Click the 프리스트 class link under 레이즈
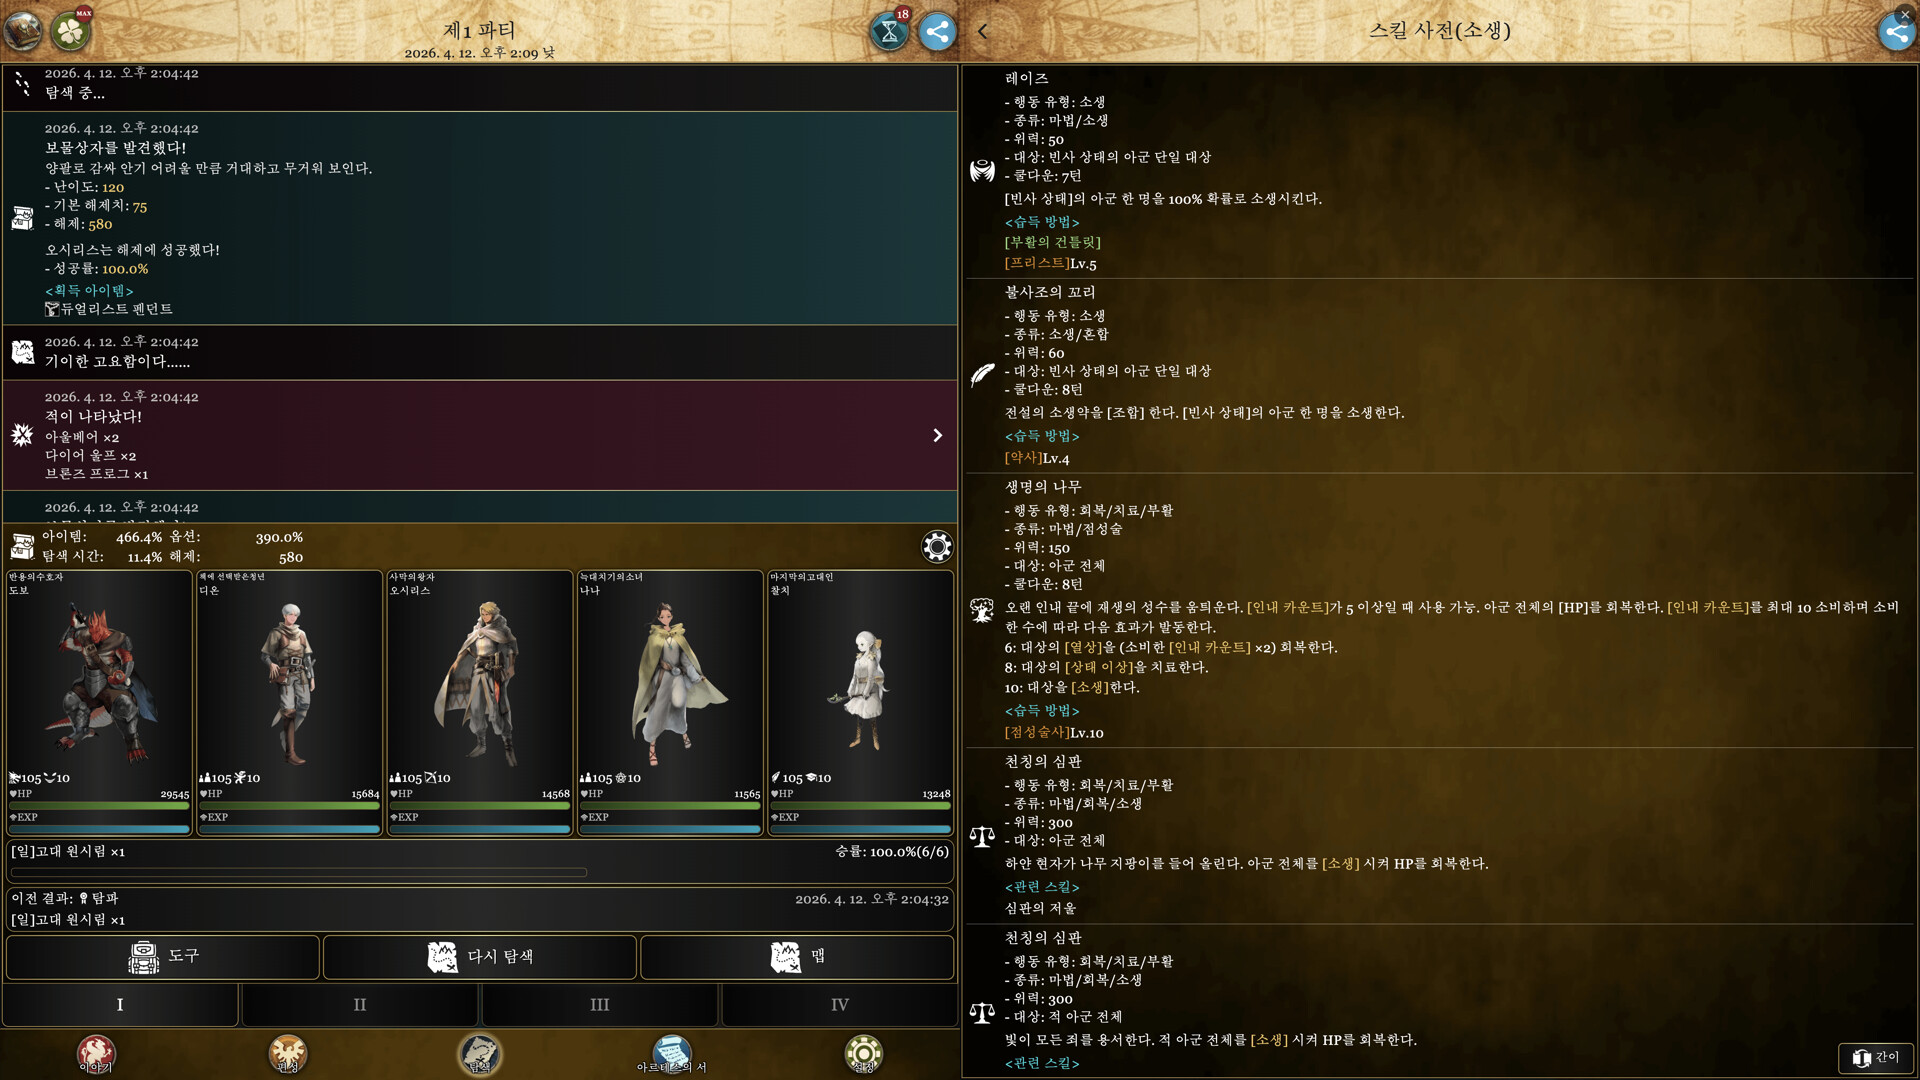Screen dimensions: 1920x1080 [x=1036, y=263]
